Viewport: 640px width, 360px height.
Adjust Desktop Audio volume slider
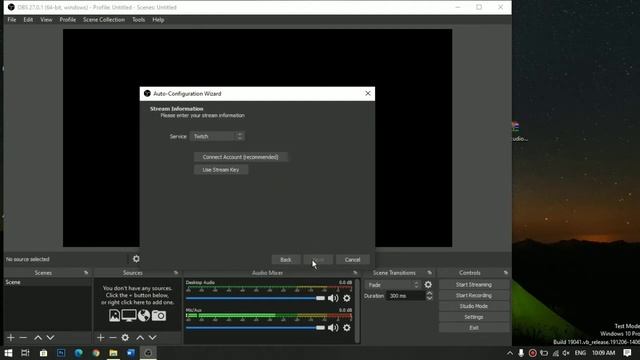point(255,298)
